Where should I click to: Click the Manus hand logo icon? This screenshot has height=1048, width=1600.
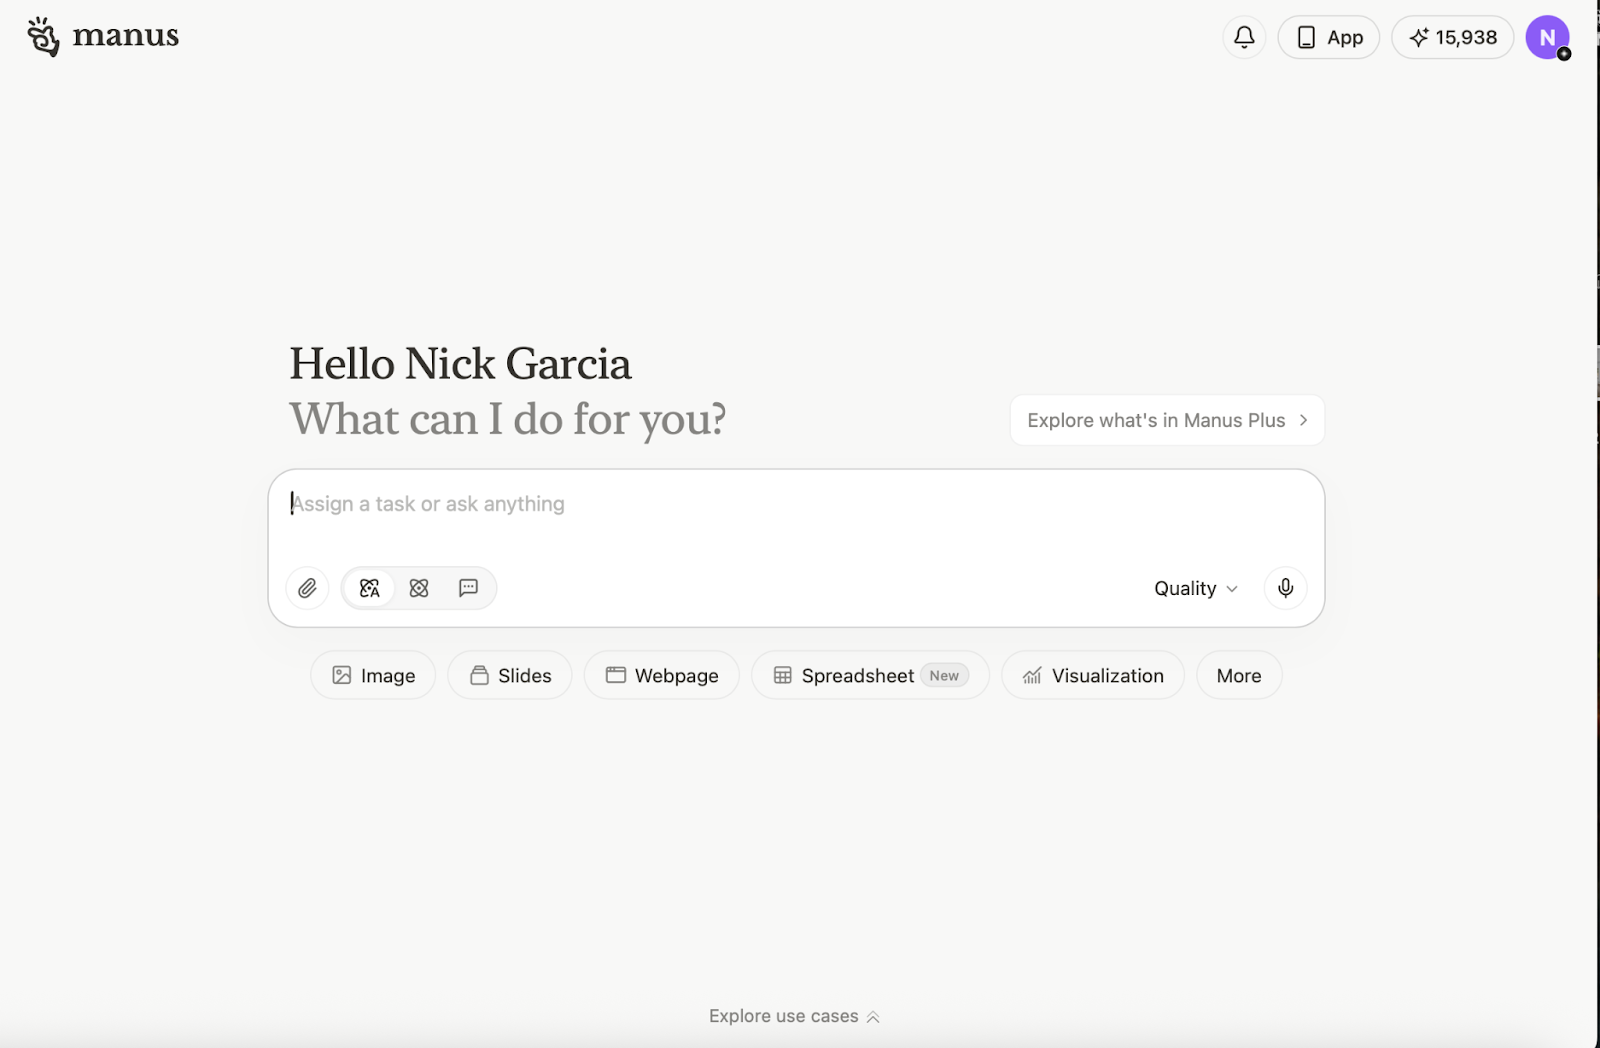(43, 37)
